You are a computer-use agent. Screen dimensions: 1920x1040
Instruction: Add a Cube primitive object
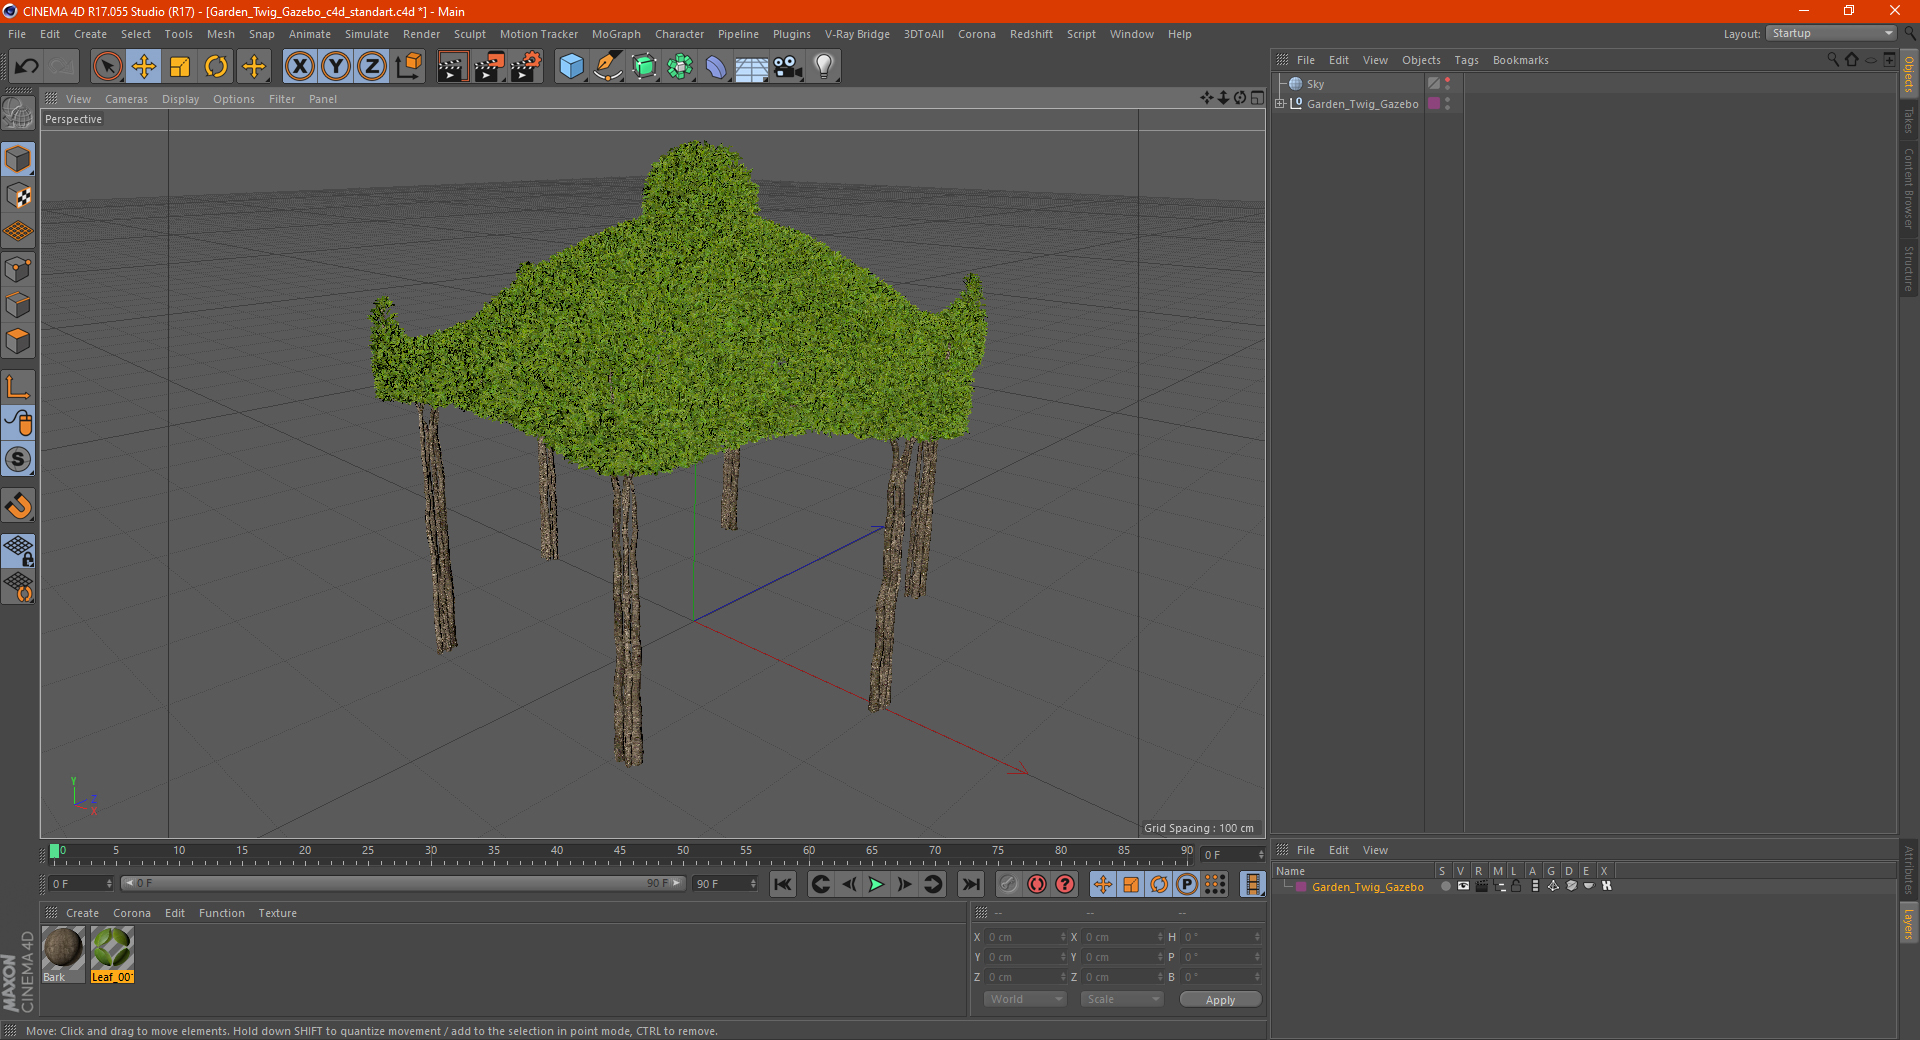571,67
